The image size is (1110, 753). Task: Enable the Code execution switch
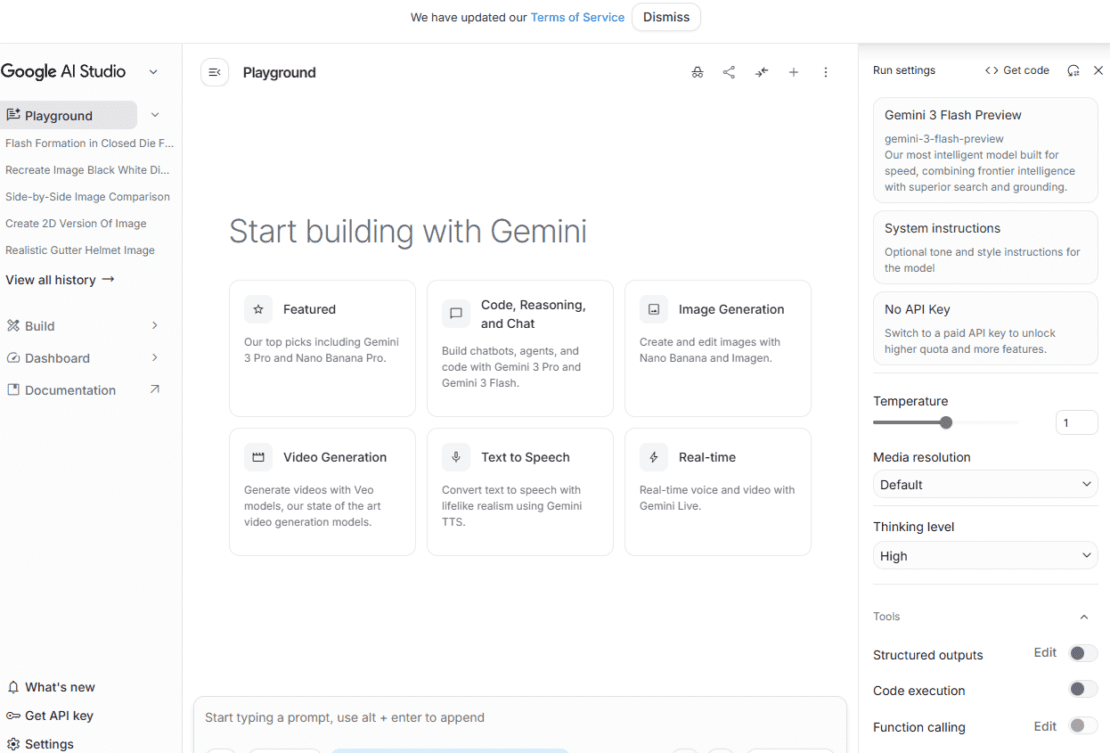(x=1082, y=689)
